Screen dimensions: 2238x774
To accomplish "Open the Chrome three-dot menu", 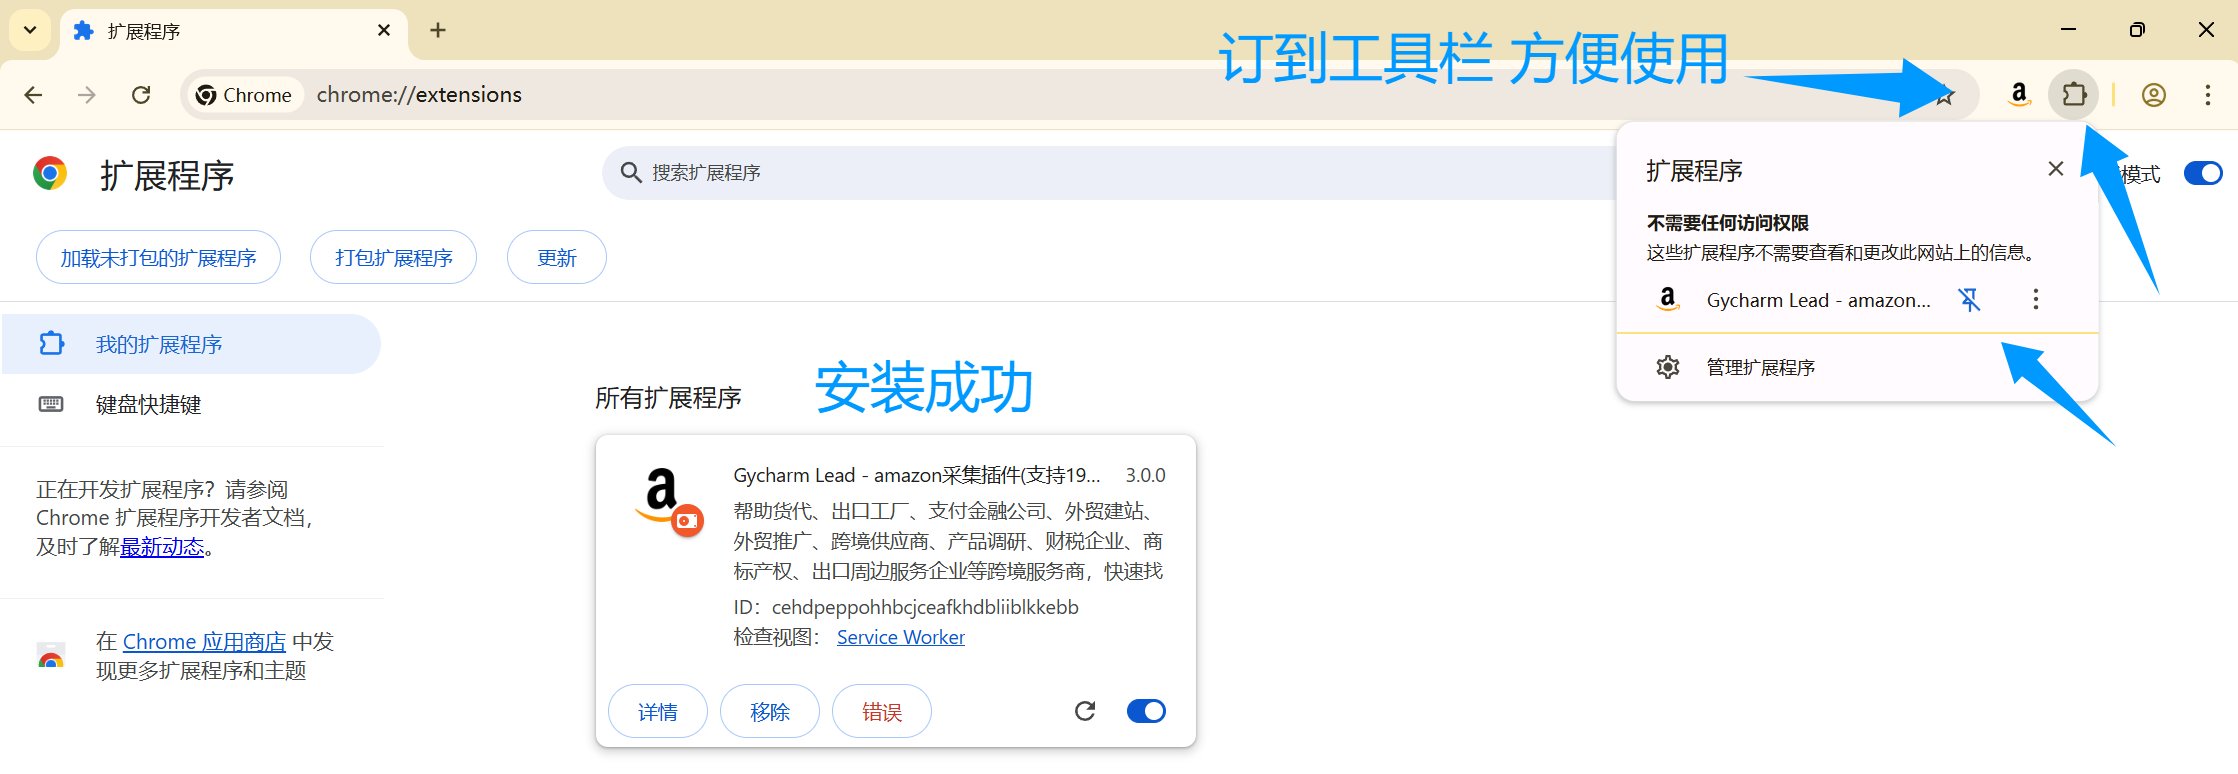I will coord(2208,95).
